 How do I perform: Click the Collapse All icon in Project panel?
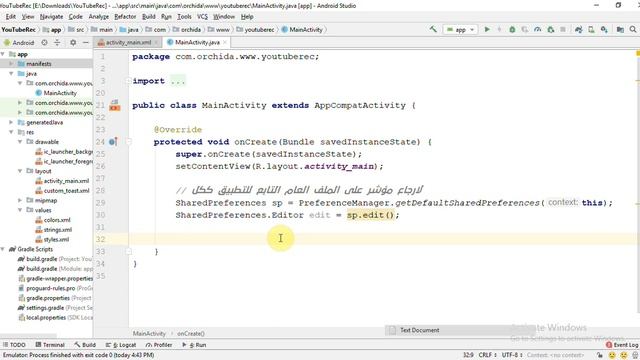(57, 42)
